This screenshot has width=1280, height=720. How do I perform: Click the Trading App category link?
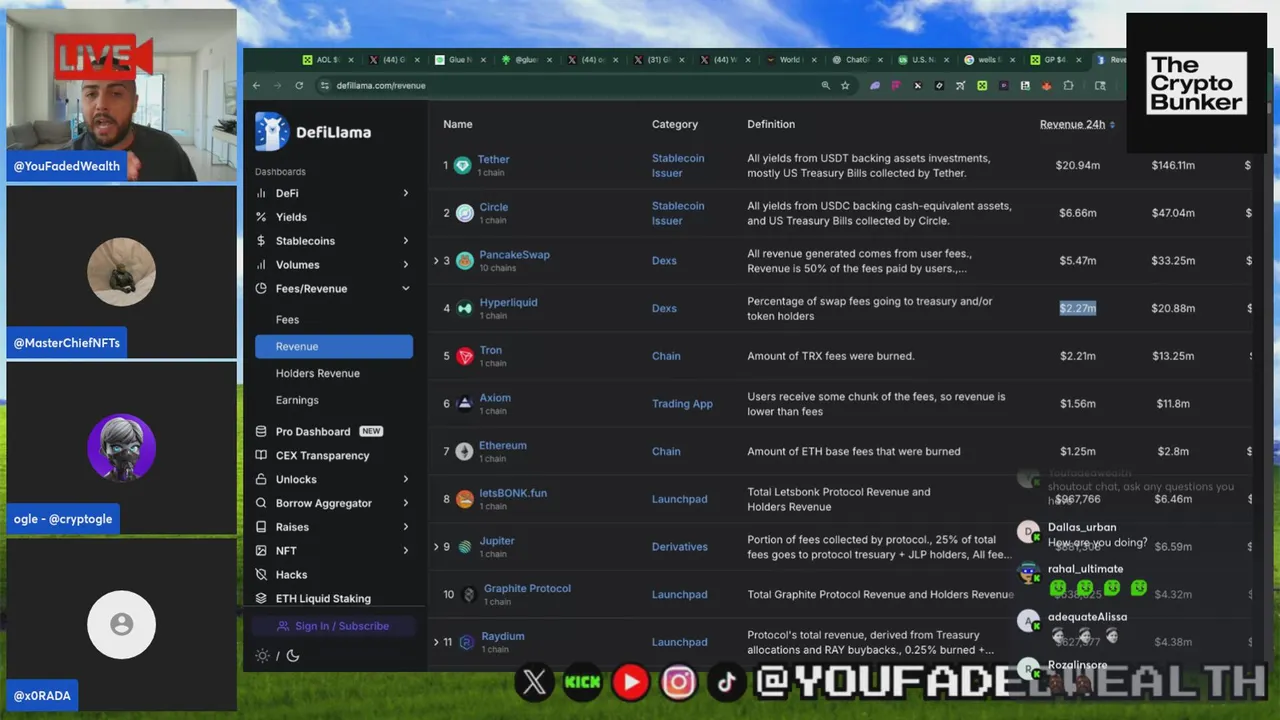click(682, 404)
